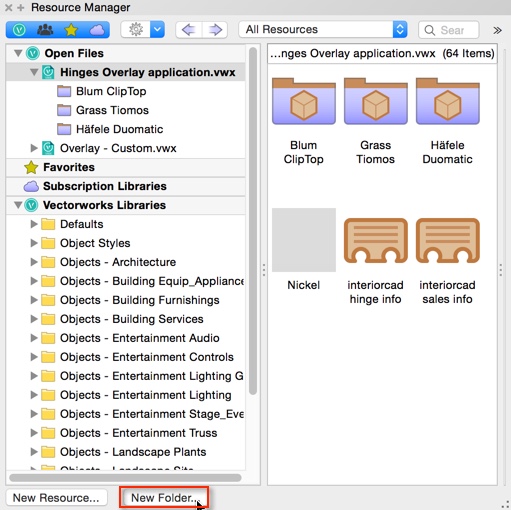Click the Hinges Overlay application.vwx file icon
The width and height of the screenshot is (511, 510).
pos(48,72)
